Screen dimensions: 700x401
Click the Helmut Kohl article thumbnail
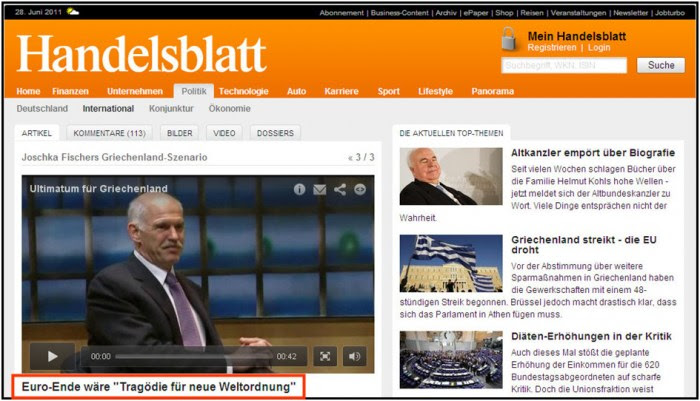click(x=451, y=176)
